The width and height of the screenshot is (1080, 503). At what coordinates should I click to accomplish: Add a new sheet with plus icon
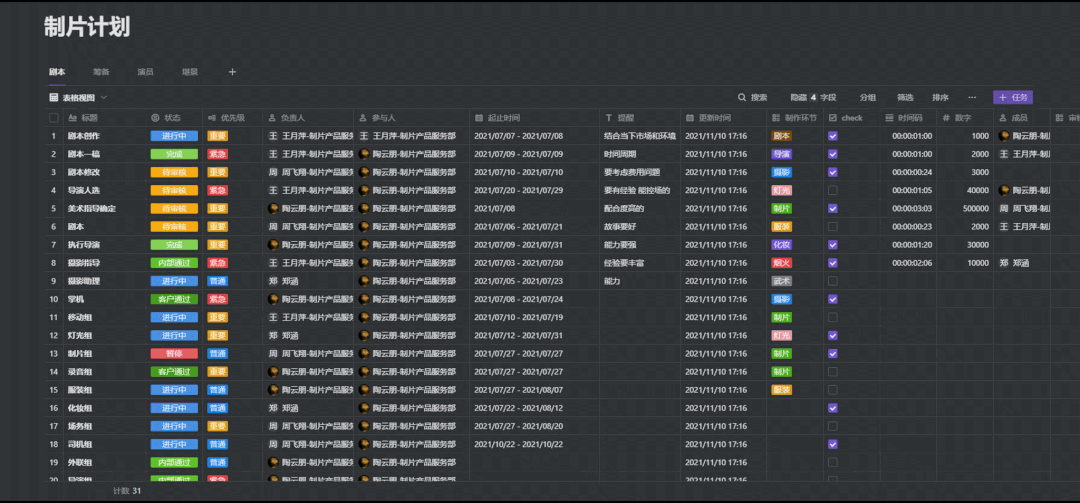point(232,72)
